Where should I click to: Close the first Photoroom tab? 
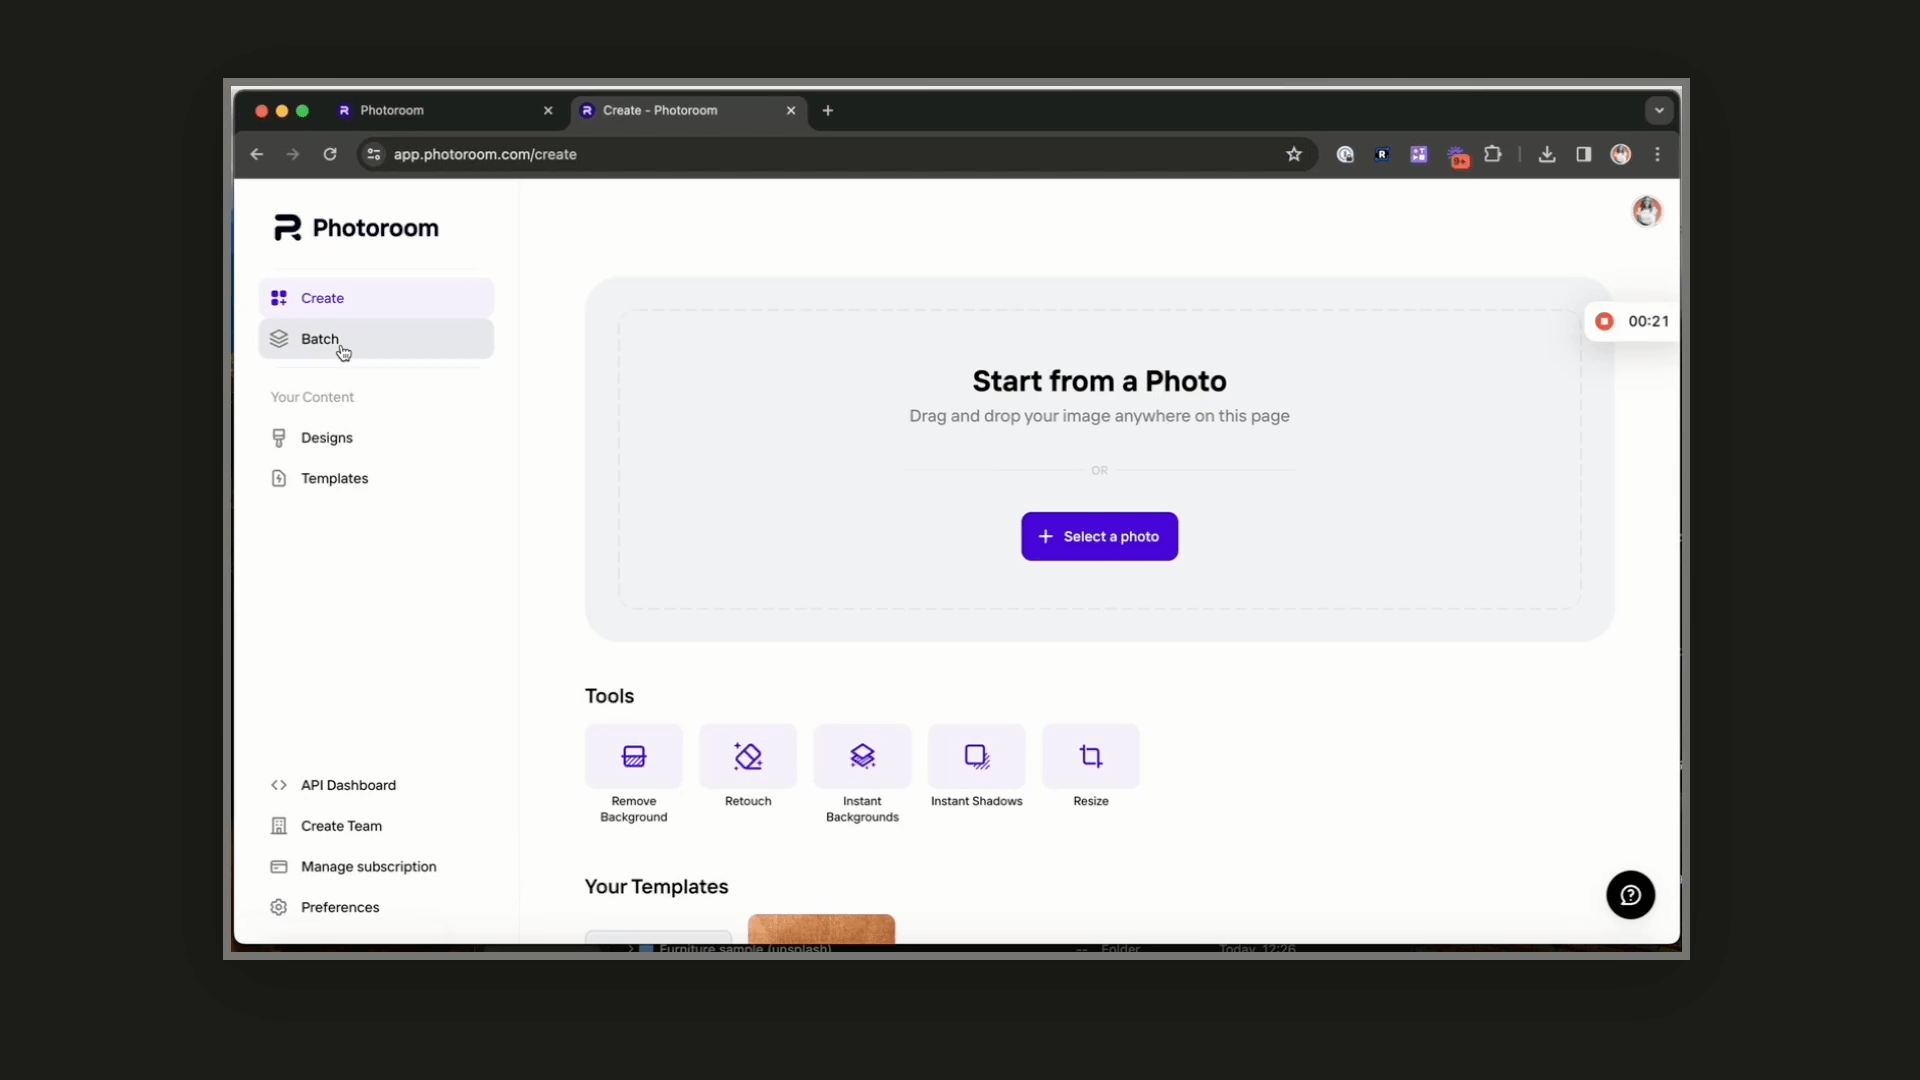pos(548,110)
